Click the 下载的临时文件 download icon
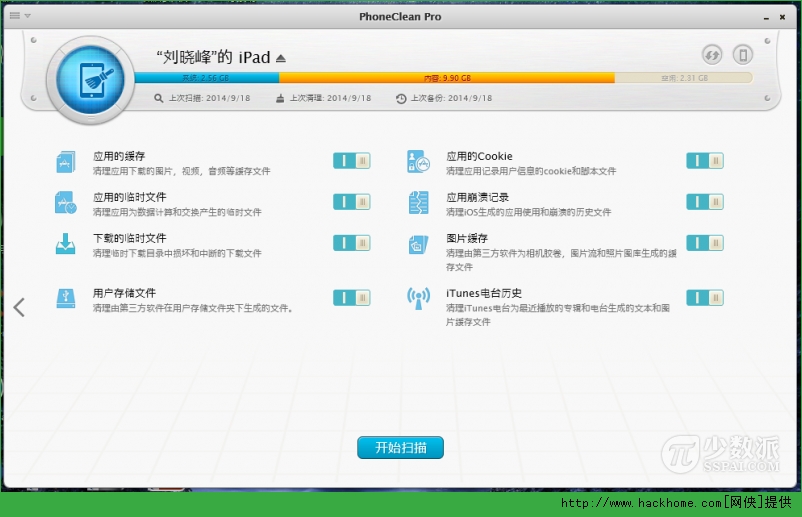802x517 pixels. tap(66, 244)
